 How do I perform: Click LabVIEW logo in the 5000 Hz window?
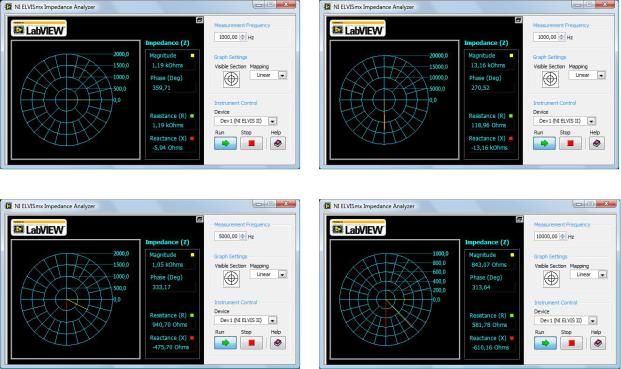[39, 228]
